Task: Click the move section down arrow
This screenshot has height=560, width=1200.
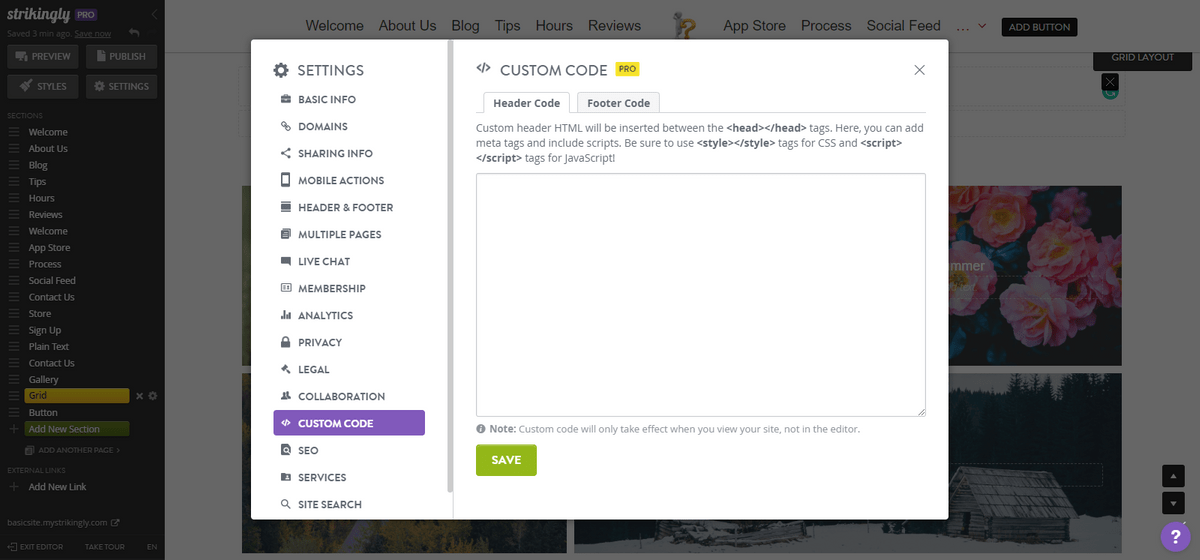Action: coord(1174,503)
